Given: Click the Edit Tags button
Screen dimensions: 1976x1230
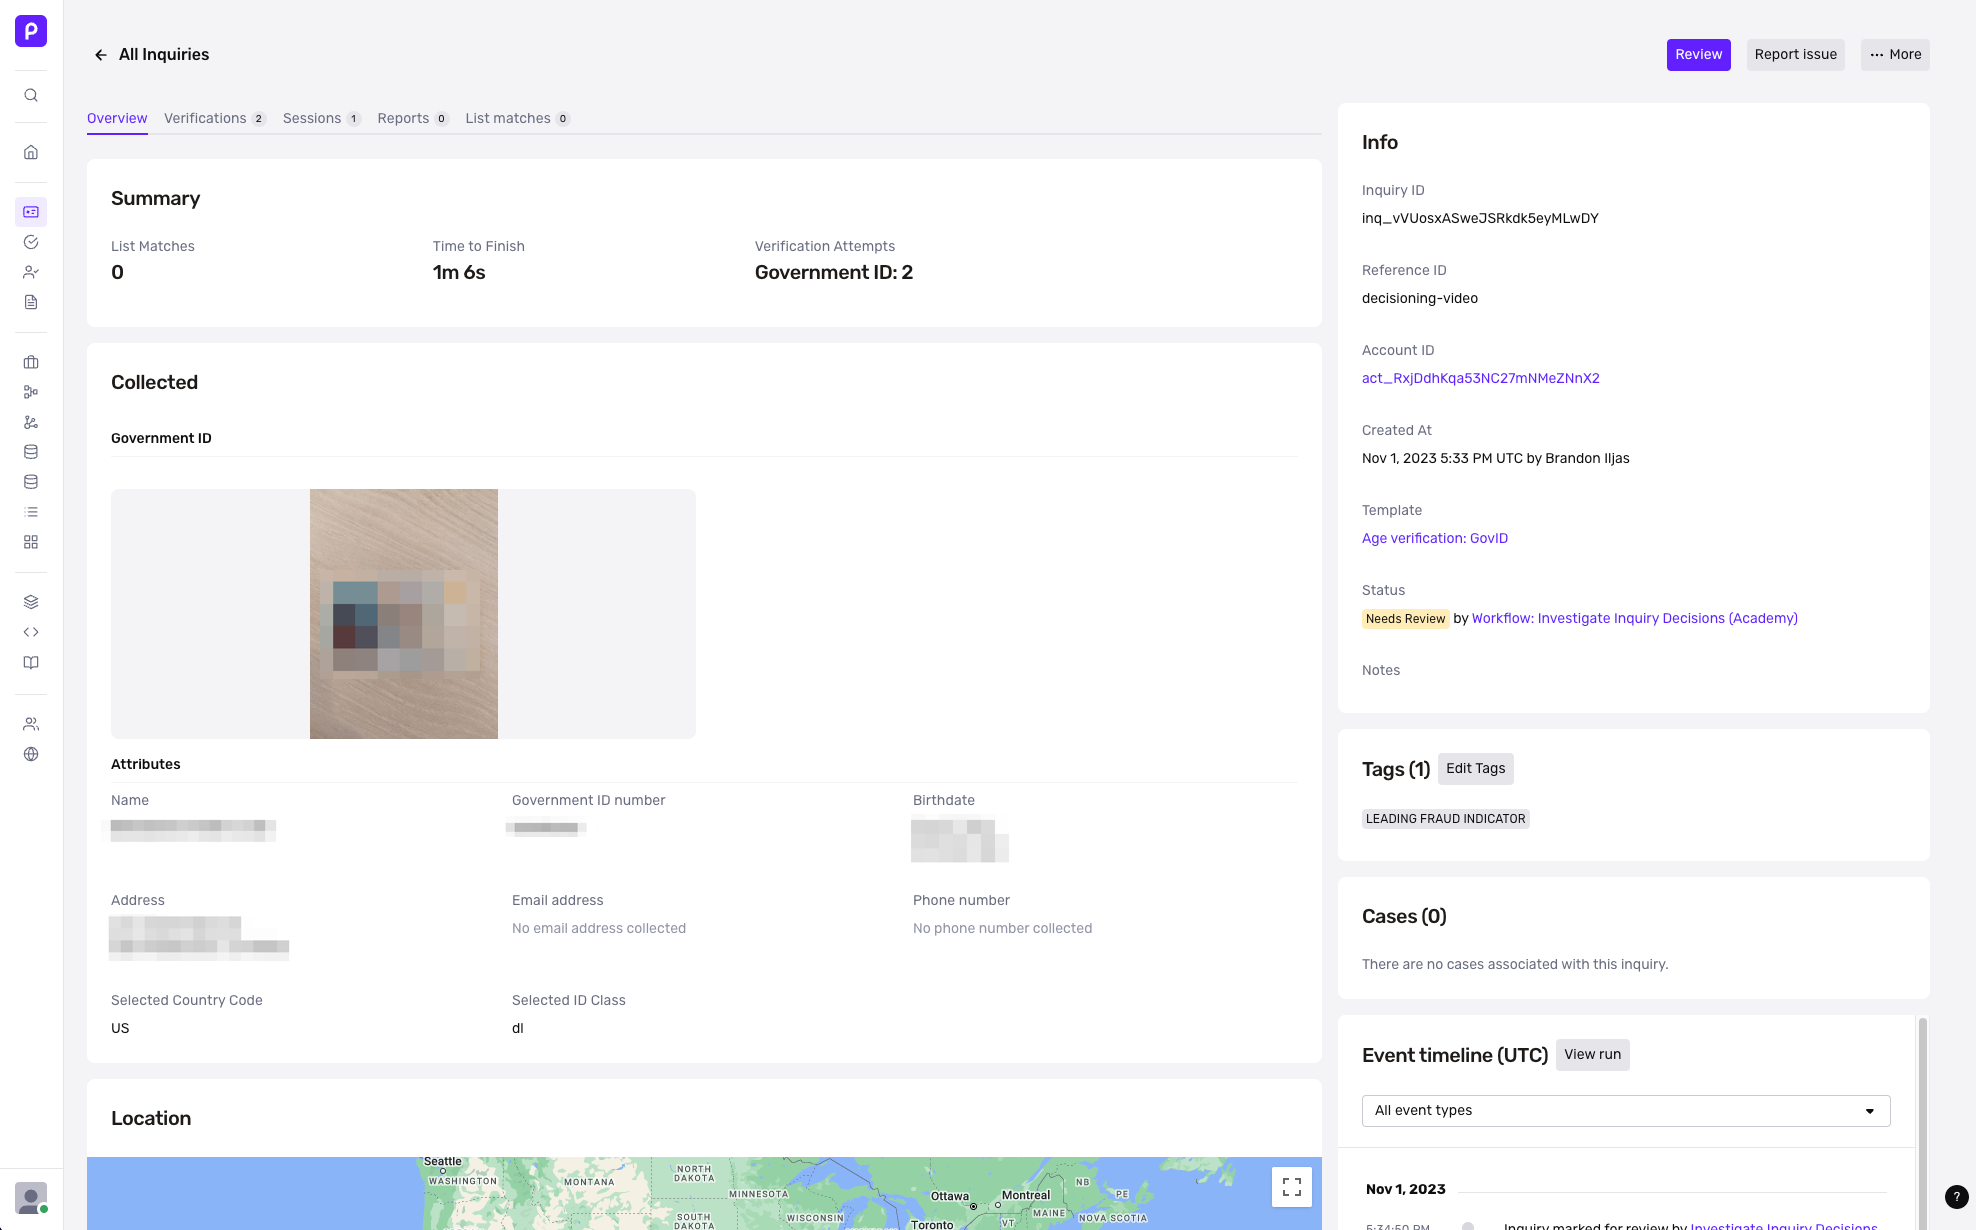Looking at the screenshot, I should [1475, 769].
